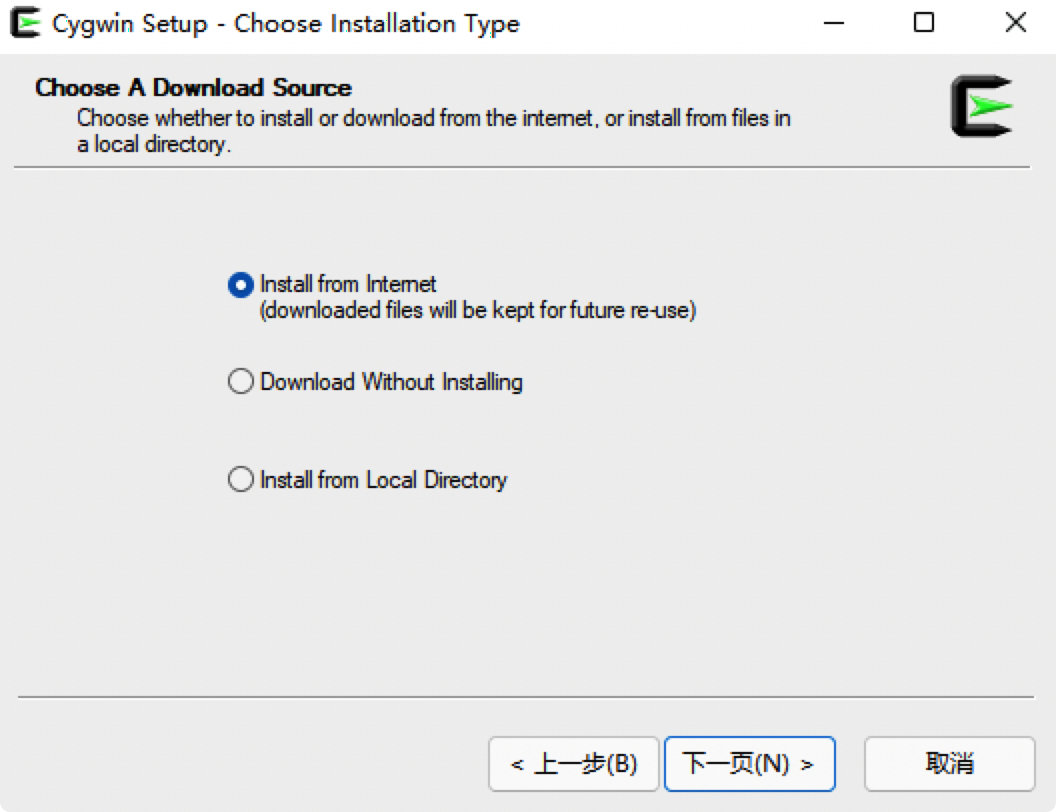Maximize the Cygwin Setup window
Viewport: 1056px width, 812px height.
coord(924,23)
